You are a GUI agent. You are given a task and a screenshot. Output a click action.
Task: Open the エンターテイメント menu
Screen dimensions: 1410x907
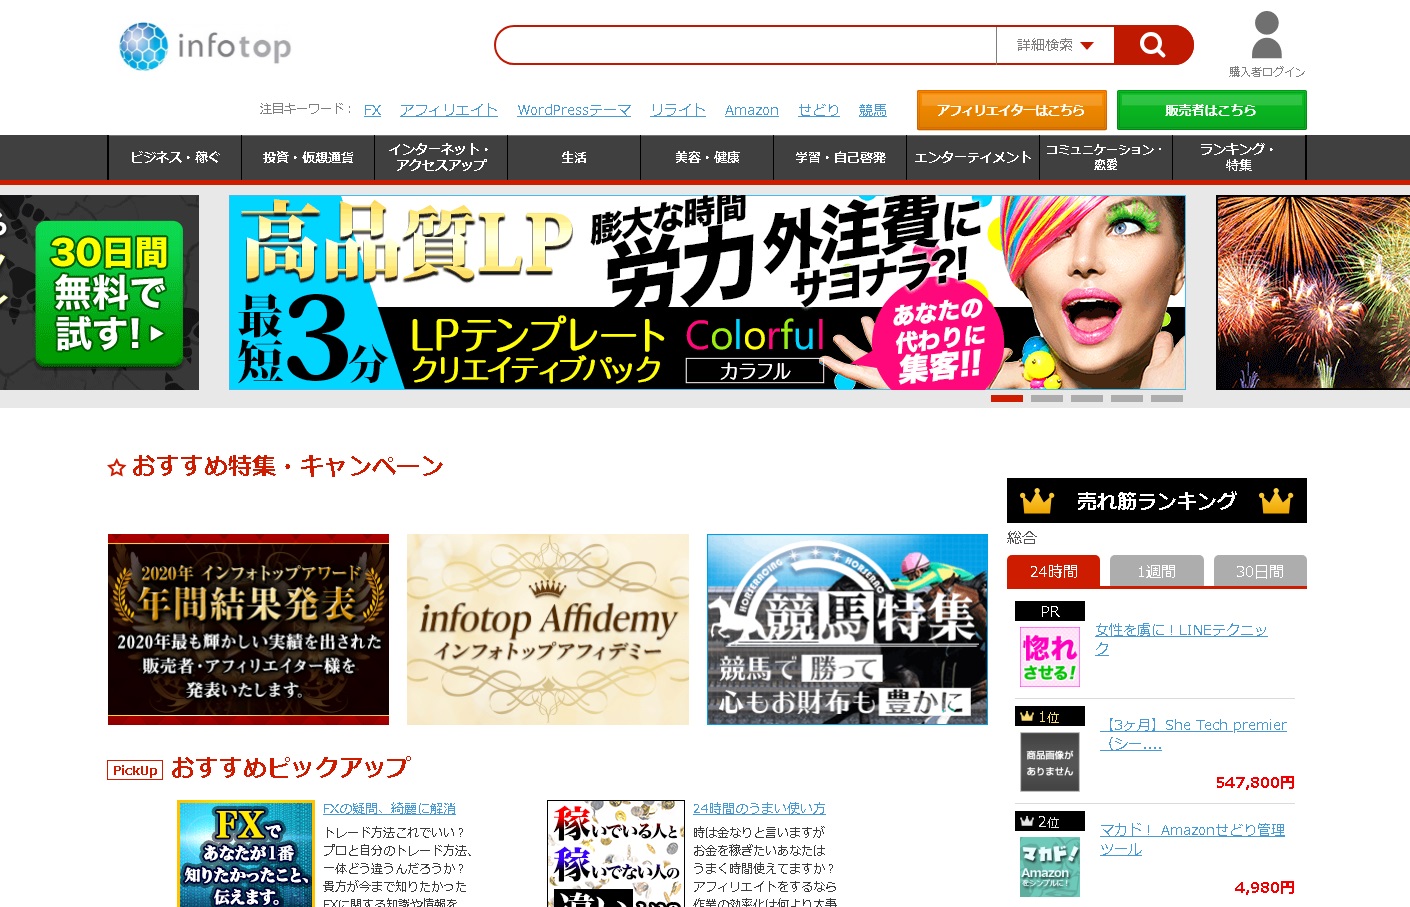click(x=973, y=157)
